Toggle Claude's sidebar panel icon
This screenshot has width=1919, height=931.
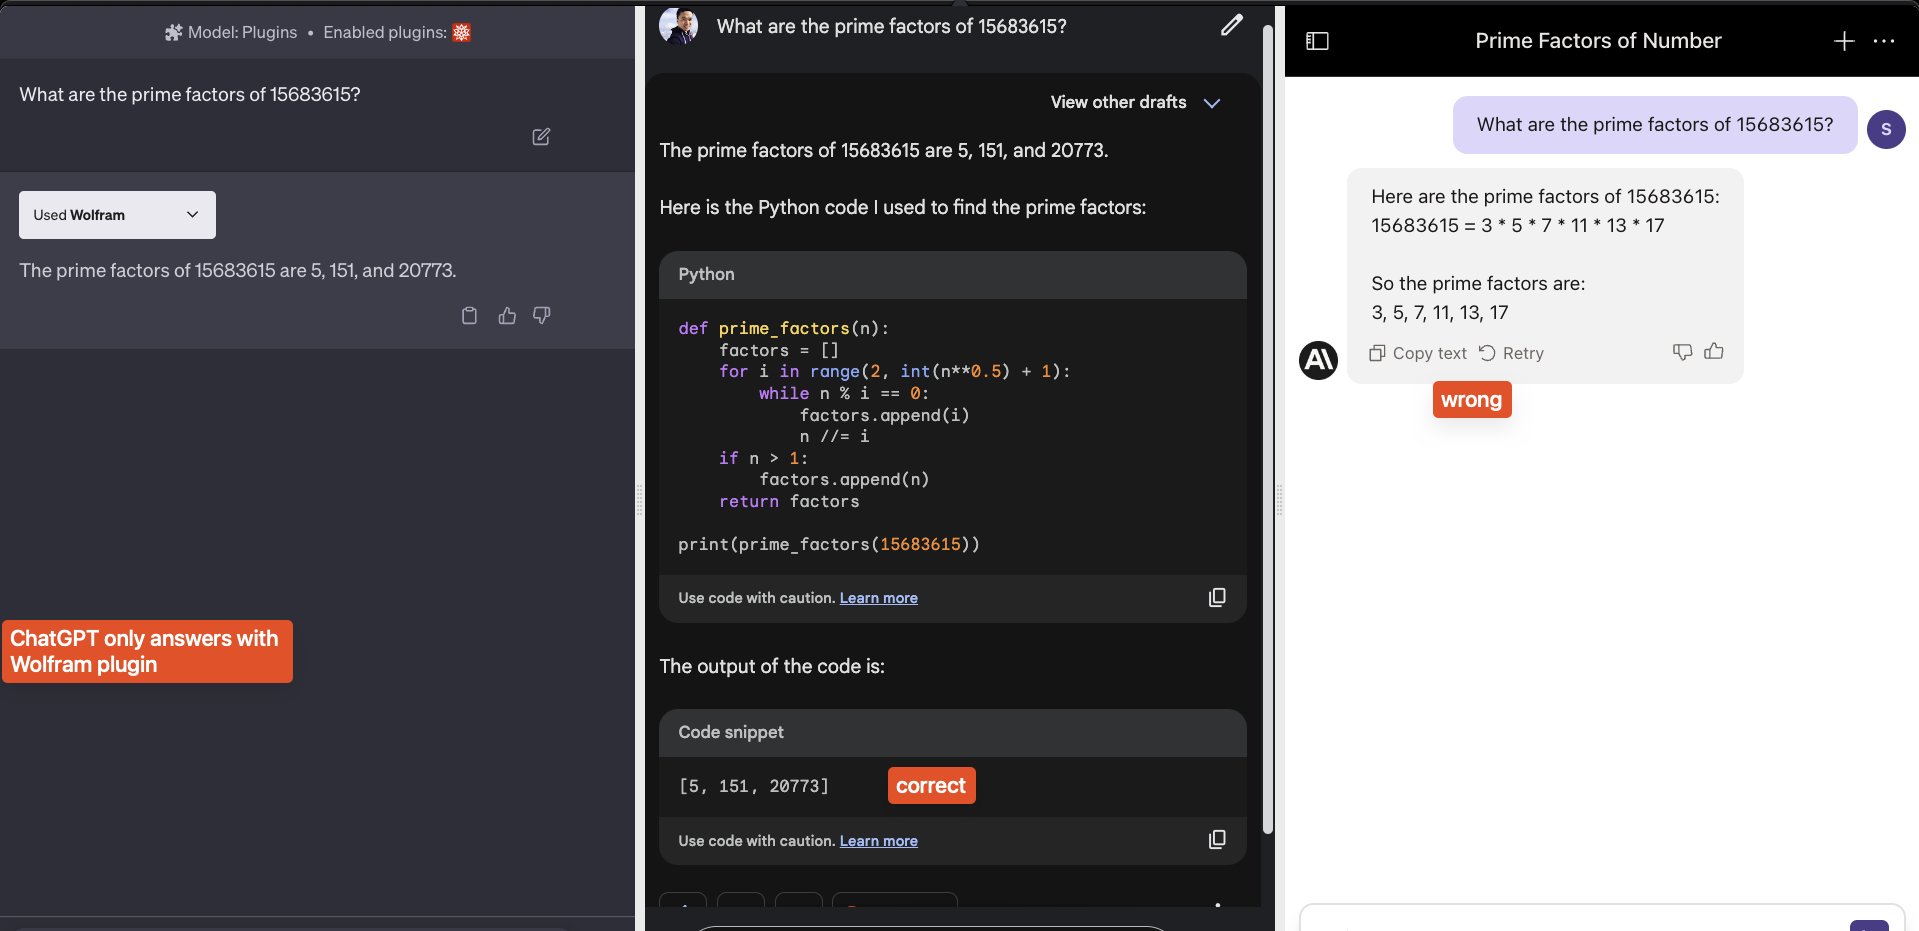pyautogui.click(x=1318, y=41)
